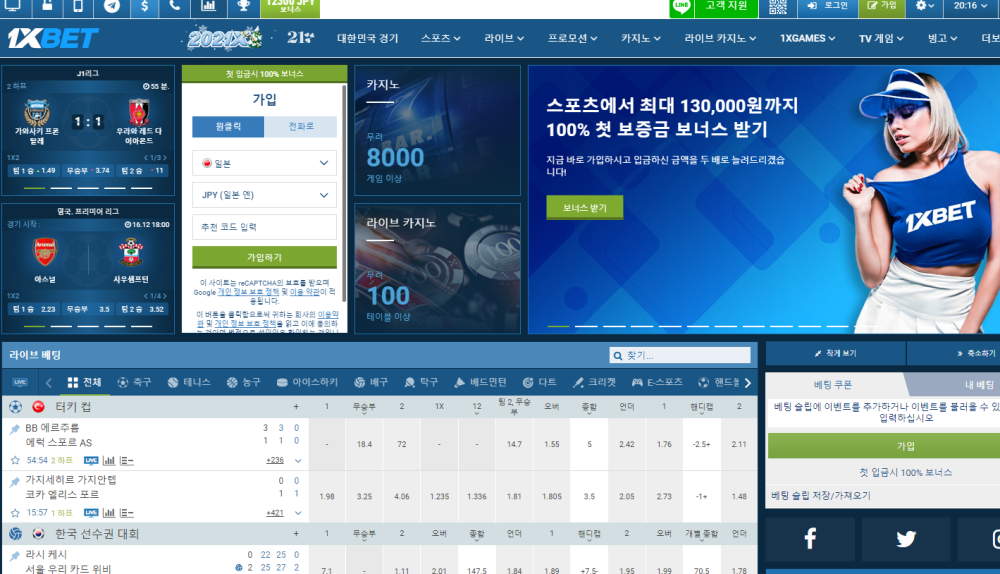Viewport: 1000px width, 574px height.
Task: Open the bar chart statistics icon
Action: [x=208, y=6]
